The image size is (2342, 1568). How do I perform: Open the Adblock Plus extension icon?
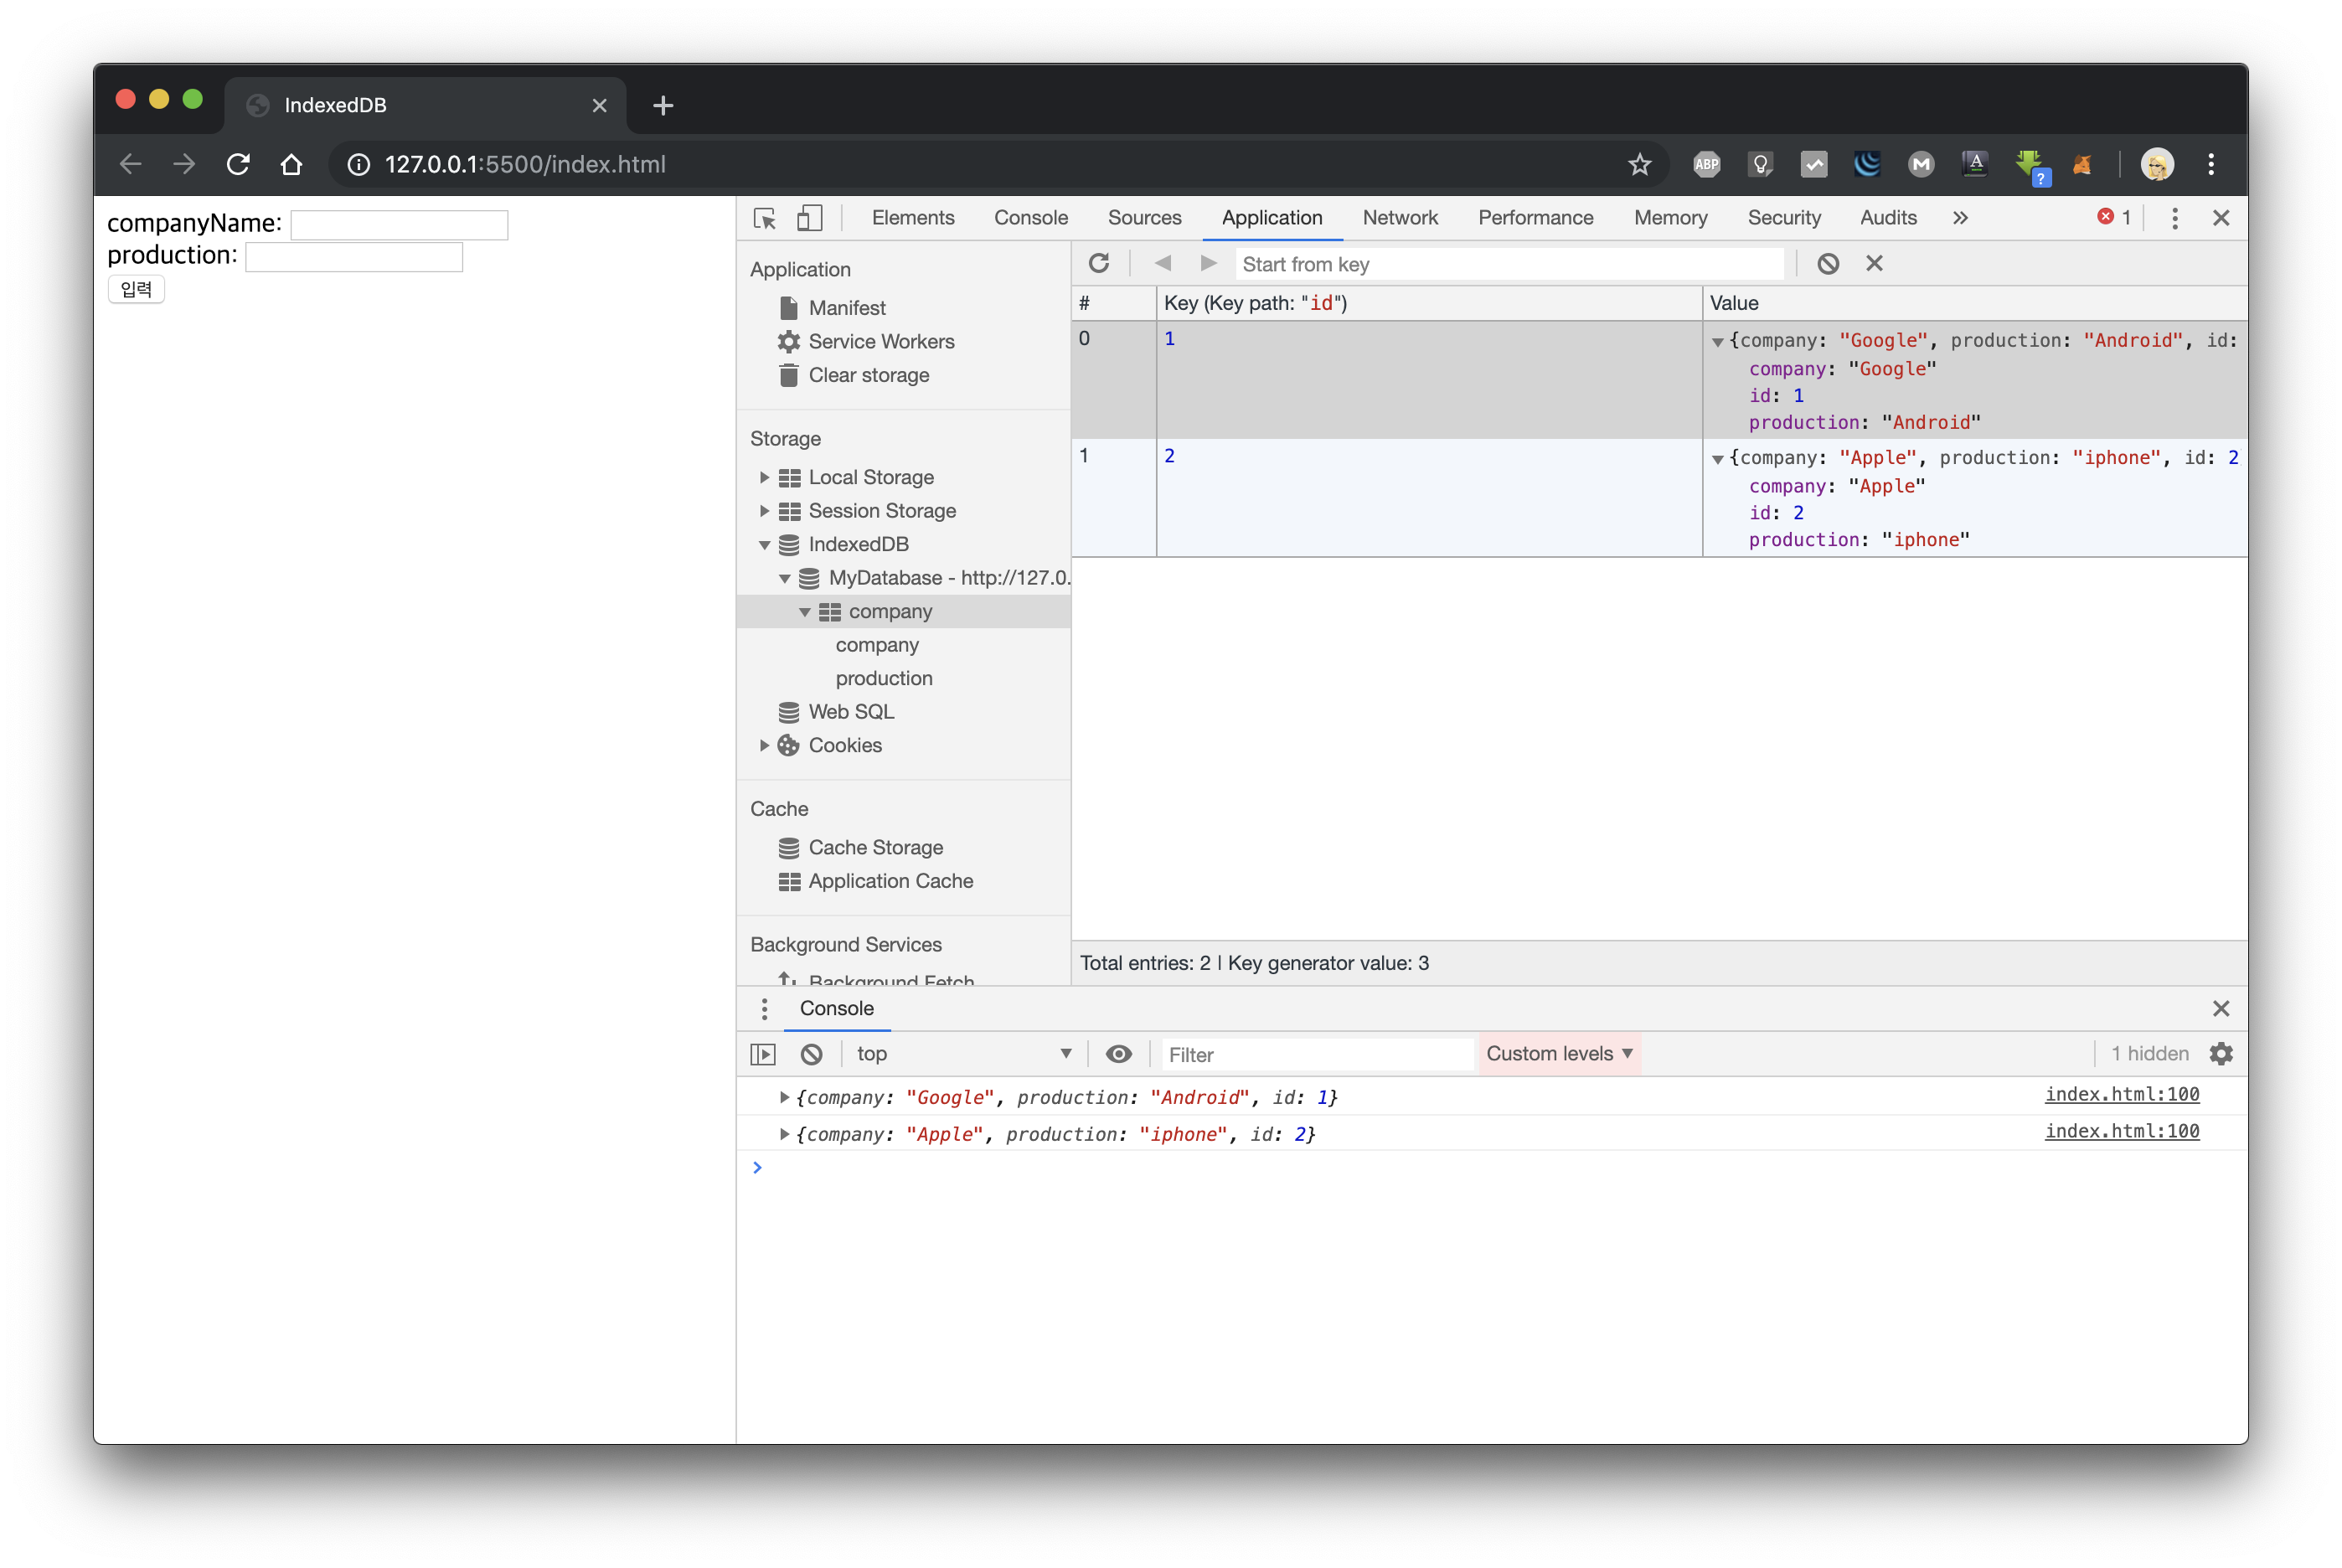pyautogui.click(x=1707, y=164)
